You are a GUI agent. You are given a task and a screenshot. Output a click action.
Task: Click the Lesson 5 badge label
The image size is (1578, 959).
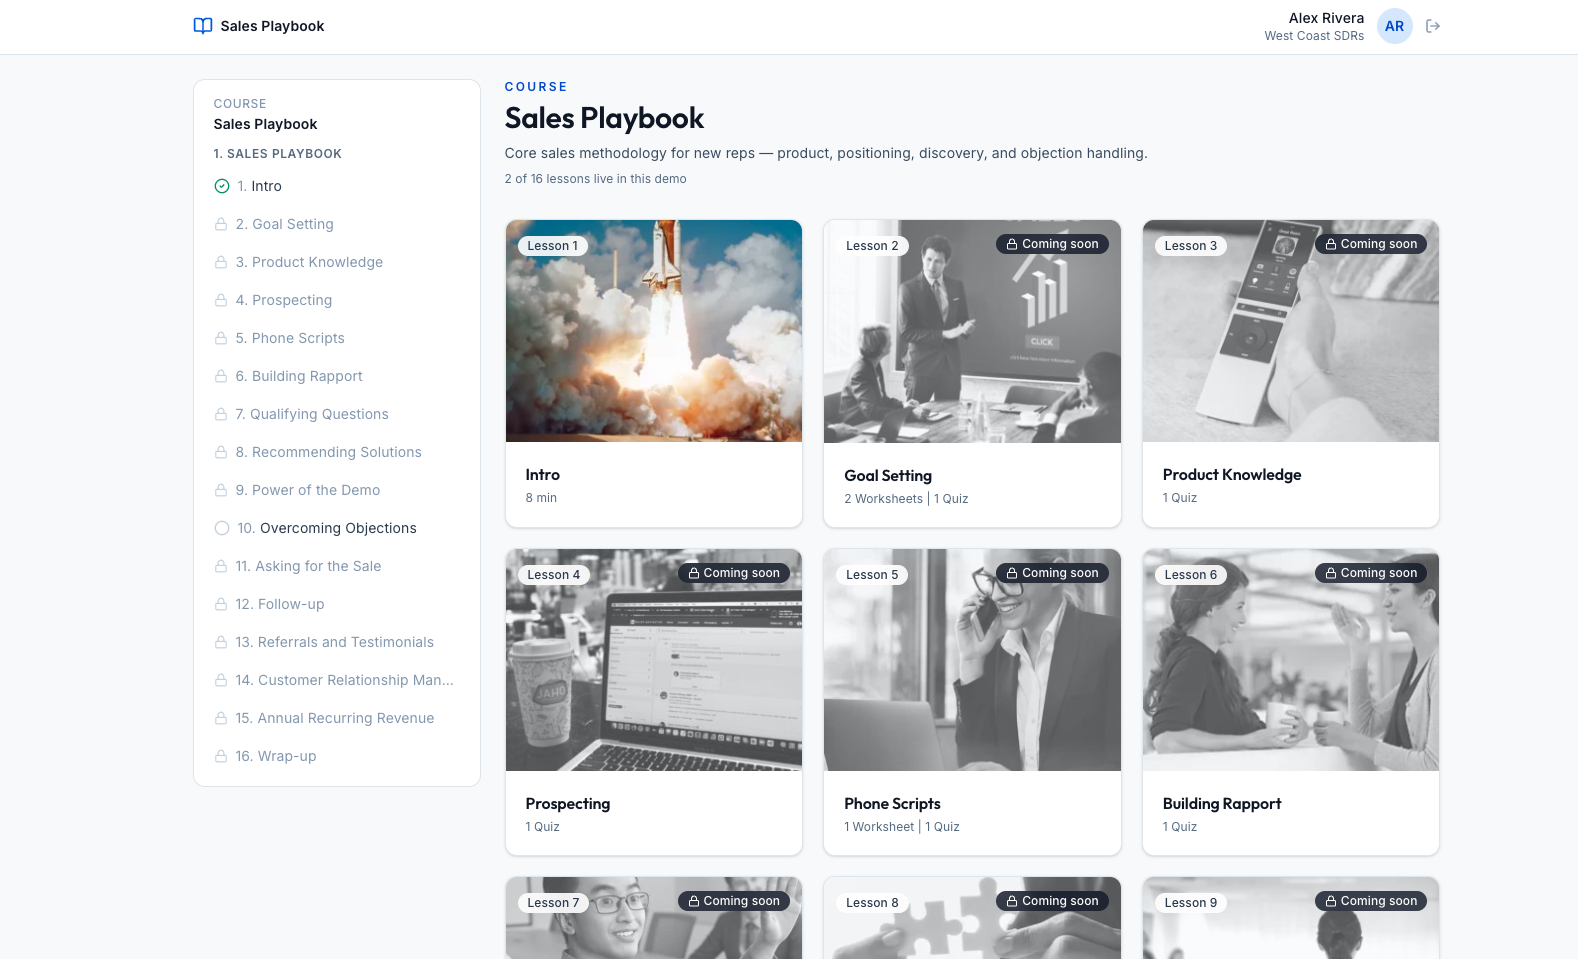click(x=872, y=575)
